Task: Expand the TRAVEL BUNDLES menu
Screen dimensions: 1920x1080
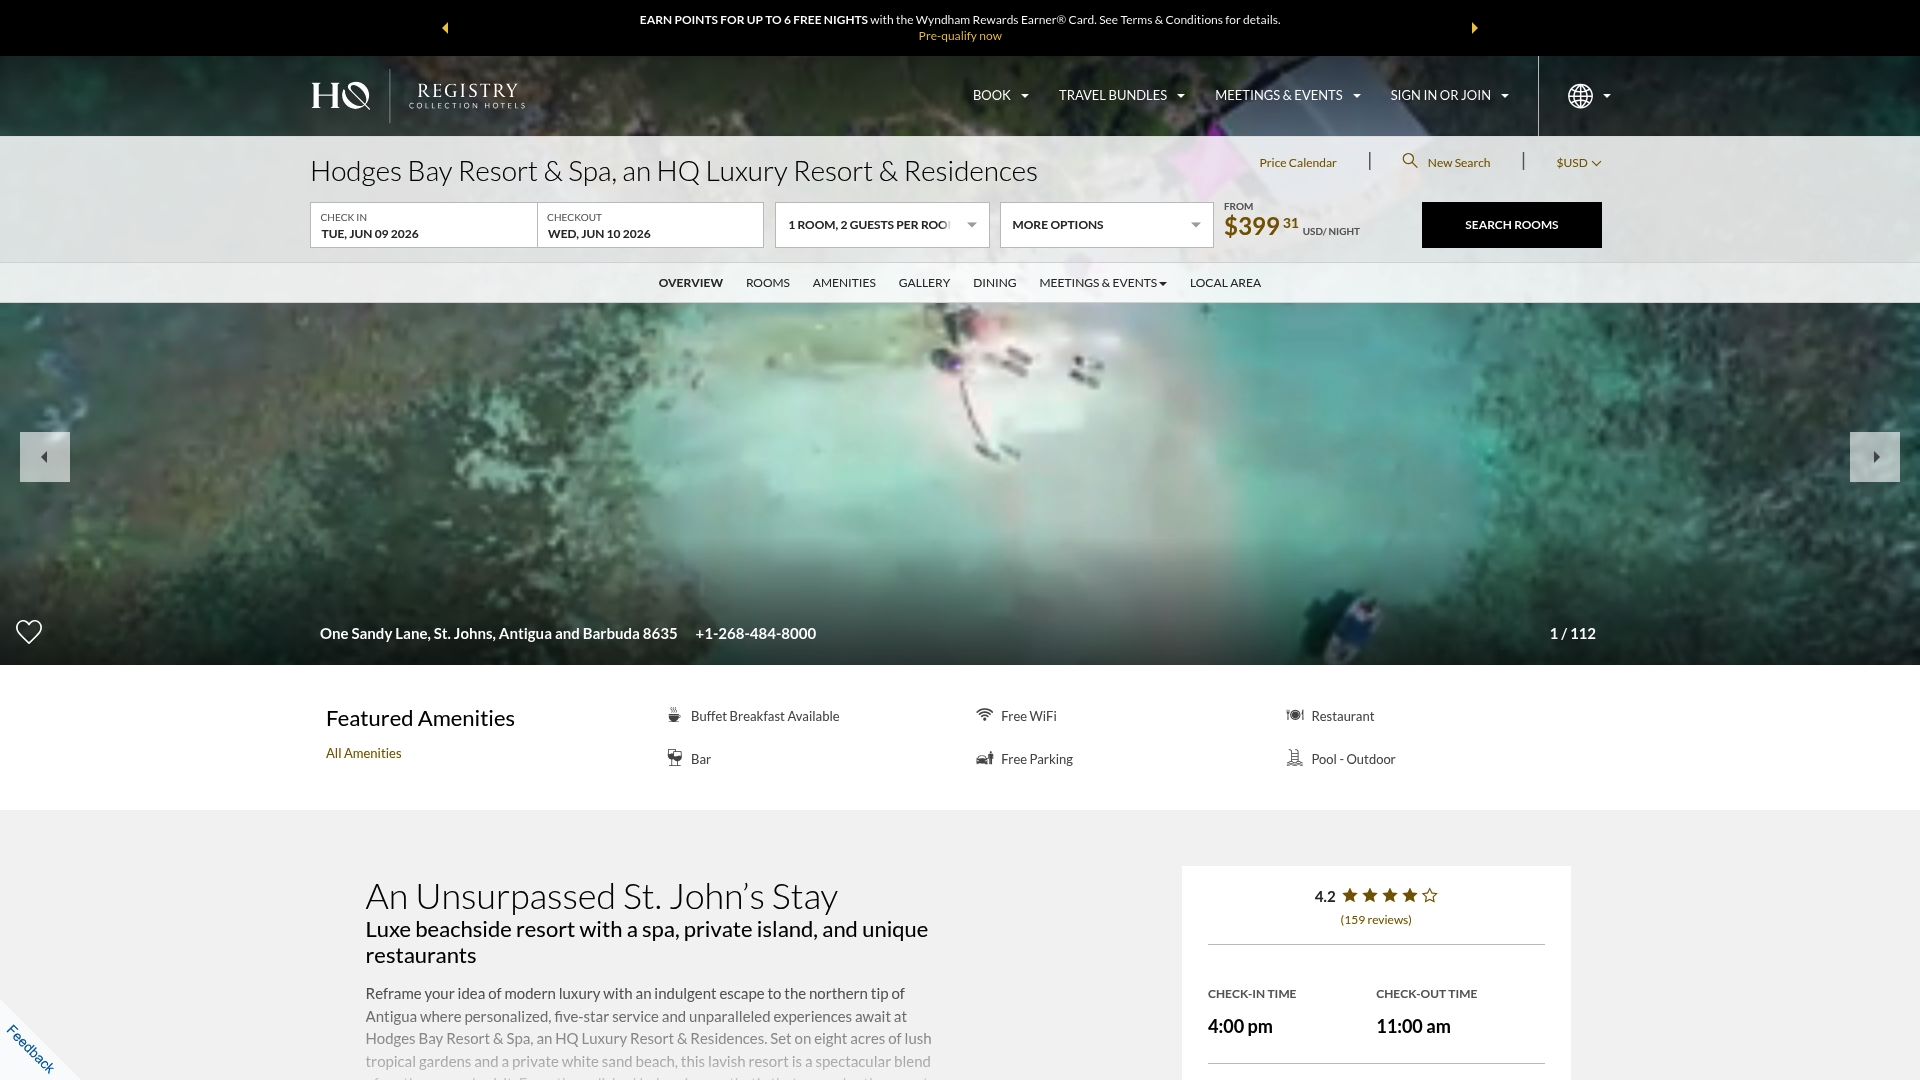Action: 1122,95
